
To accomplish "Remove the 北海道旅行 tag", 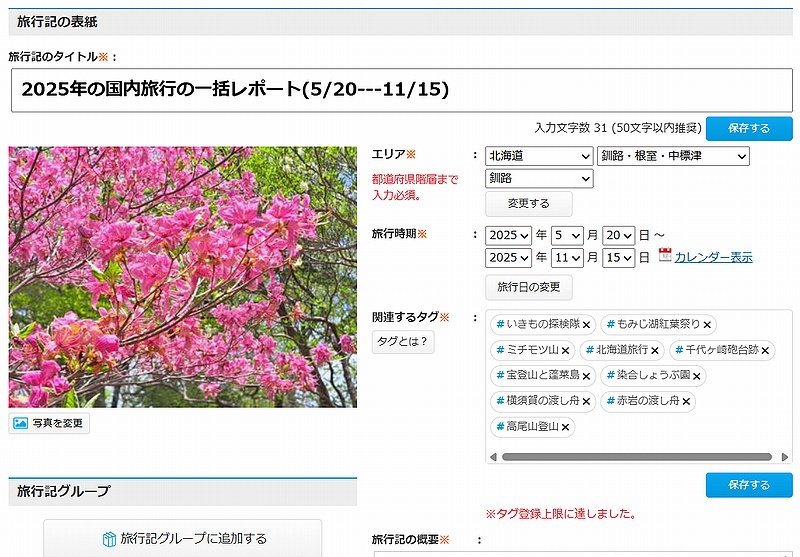I will click(655, 351).
